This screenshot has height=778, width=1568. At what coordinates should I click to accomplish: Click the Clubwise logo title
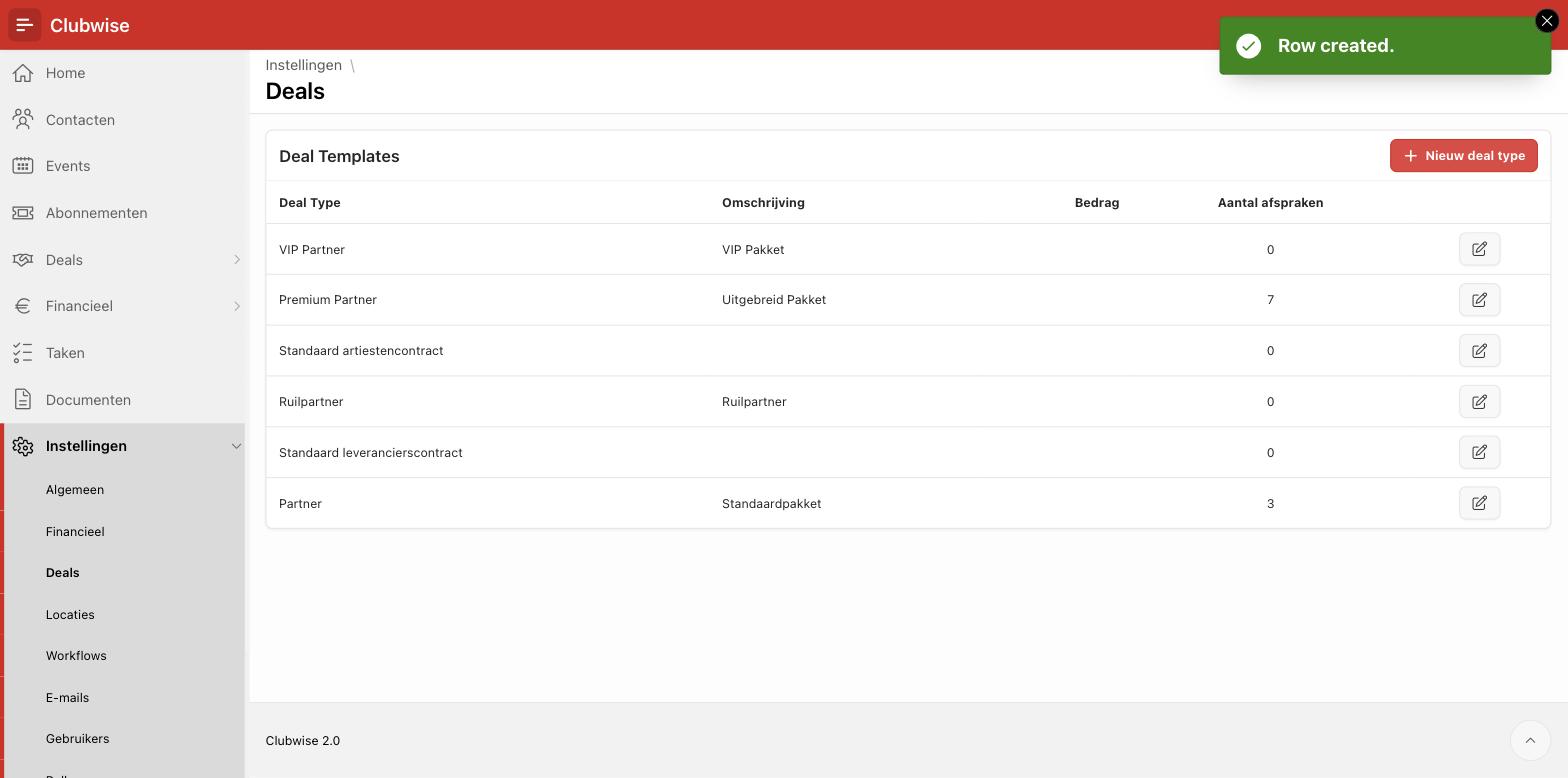point(89,25)
